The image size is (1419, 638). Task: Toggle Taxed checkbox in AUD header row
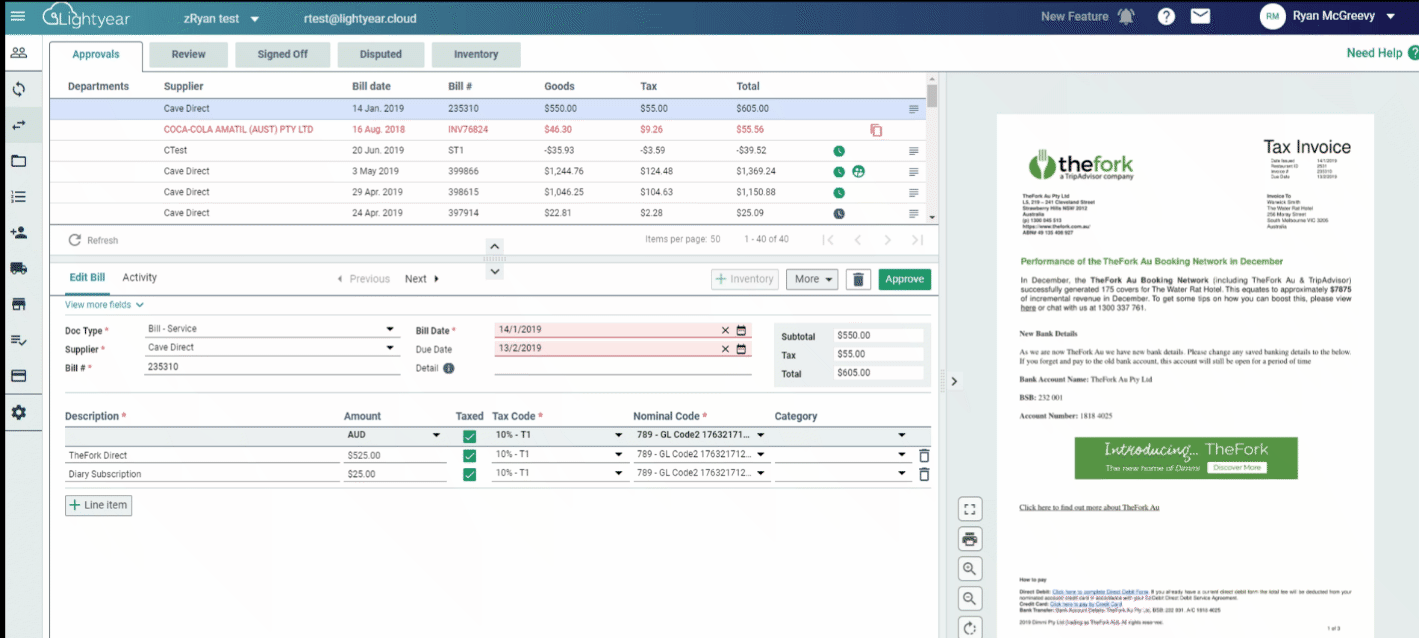(x=469, y=436)
